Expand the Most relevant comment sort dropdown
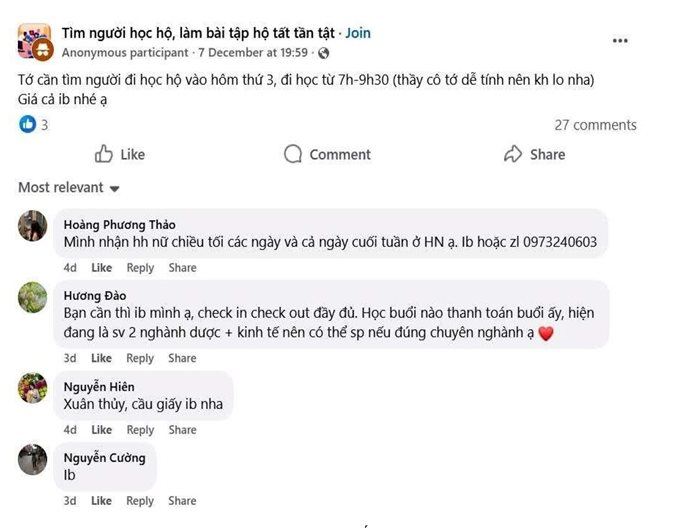697x528 pixels. coord(69,188)
